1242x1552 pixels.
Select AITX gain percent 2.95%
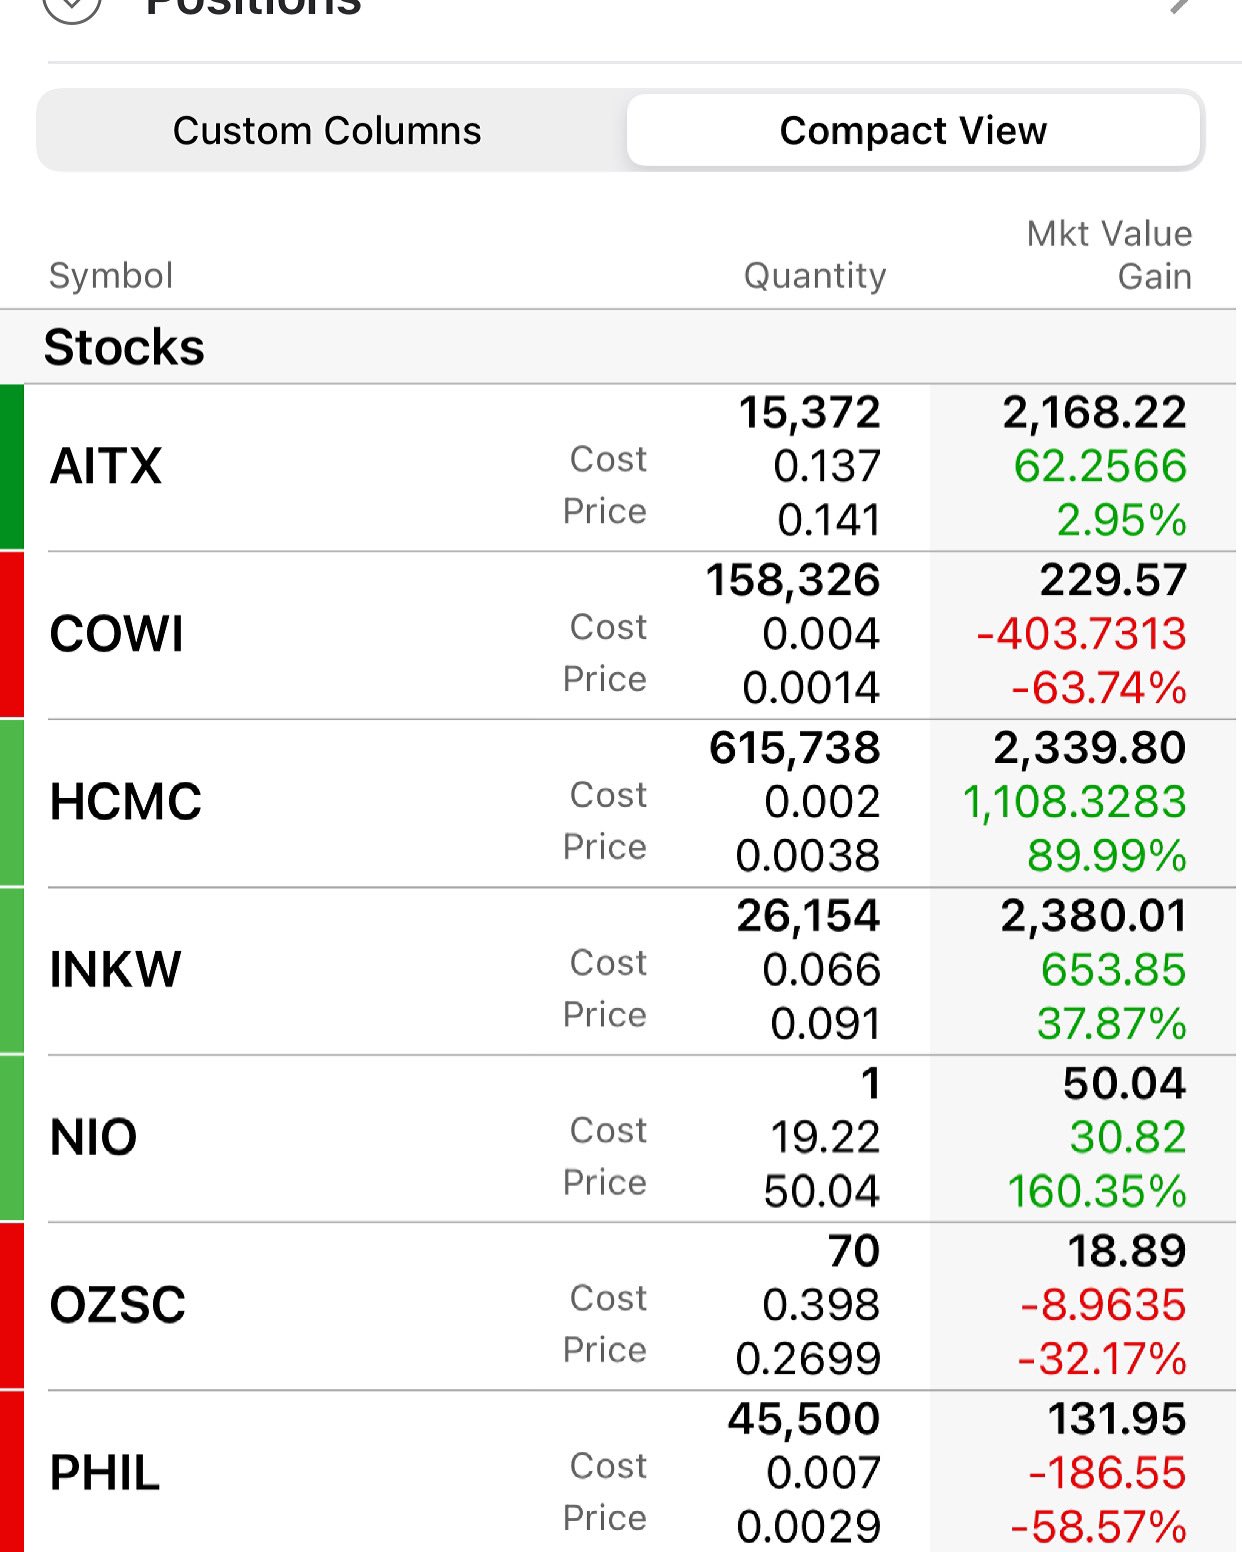(1121, 520)
